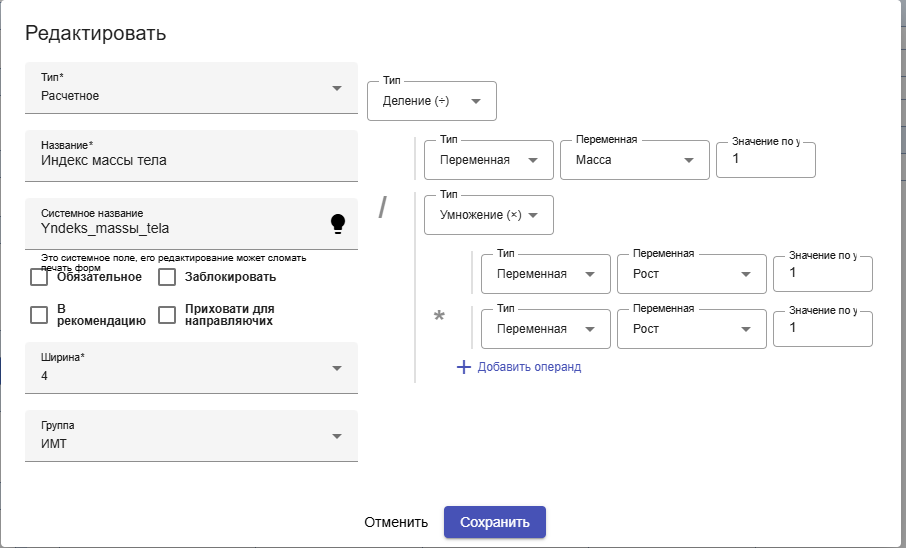Focus the Системное название input field
Screen dimensions: 906x548
pos(180,228)
